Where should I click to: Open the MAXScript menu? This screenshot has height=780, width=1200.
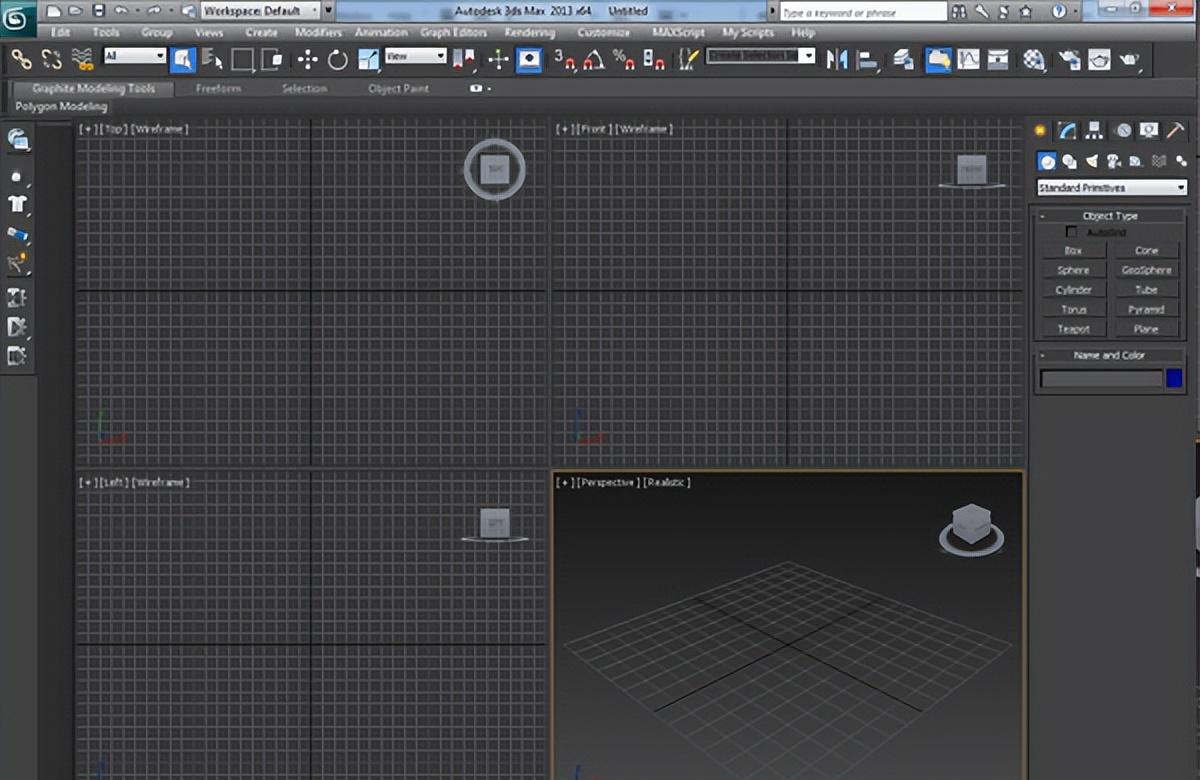coord(678,32)
